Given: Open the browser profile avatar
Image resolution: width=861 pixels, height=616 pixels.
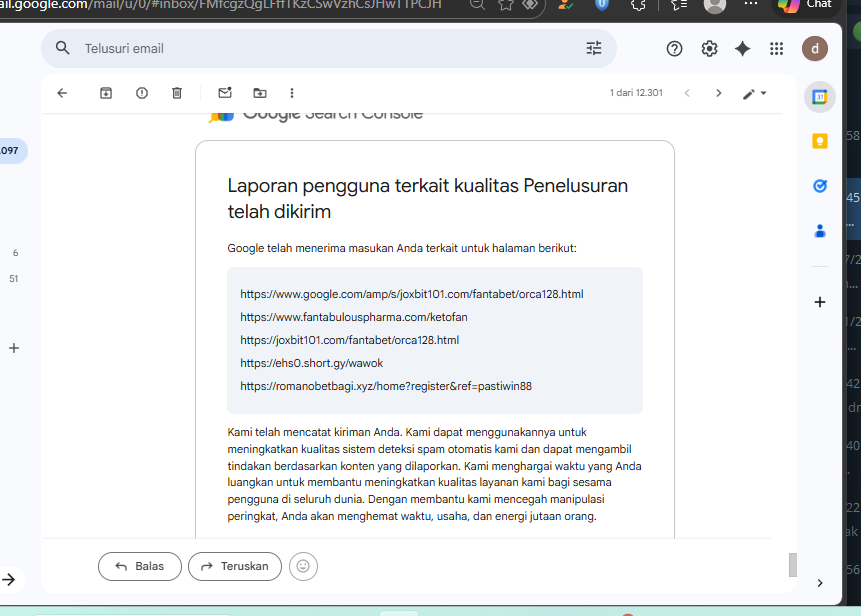Looking at the screenshot, I should (714, 5).
